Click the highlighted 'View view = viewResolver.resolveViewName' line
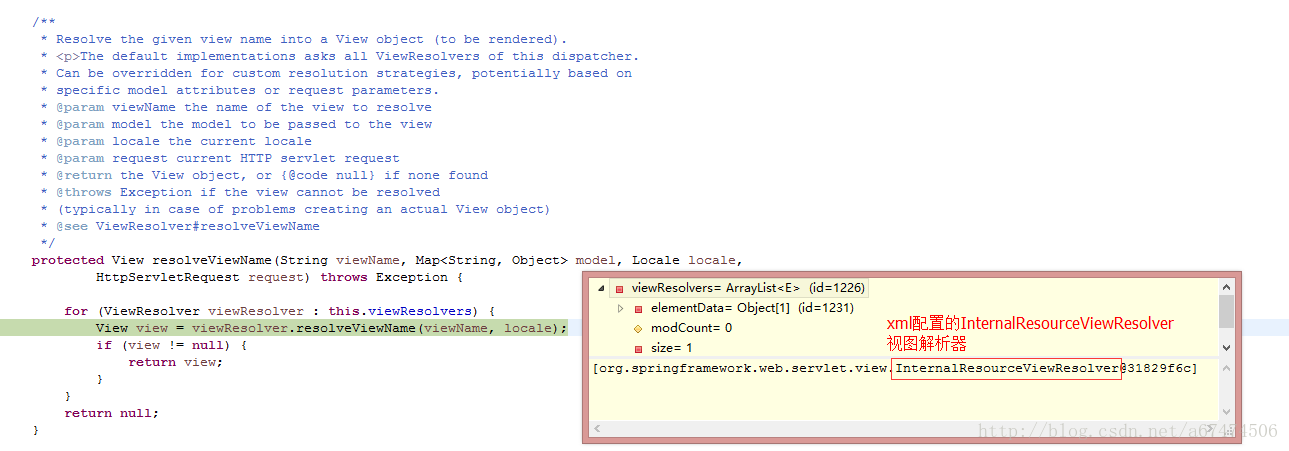This screenshot has width=1289, height=451. 331,328
